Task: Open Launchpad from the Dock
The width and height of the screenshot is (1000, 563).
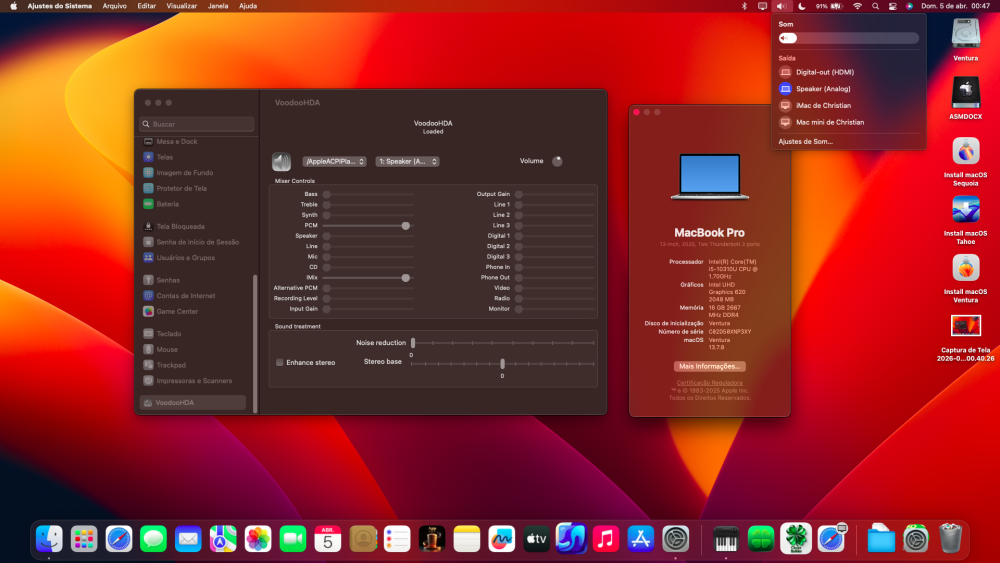Action: click(84, 539)
